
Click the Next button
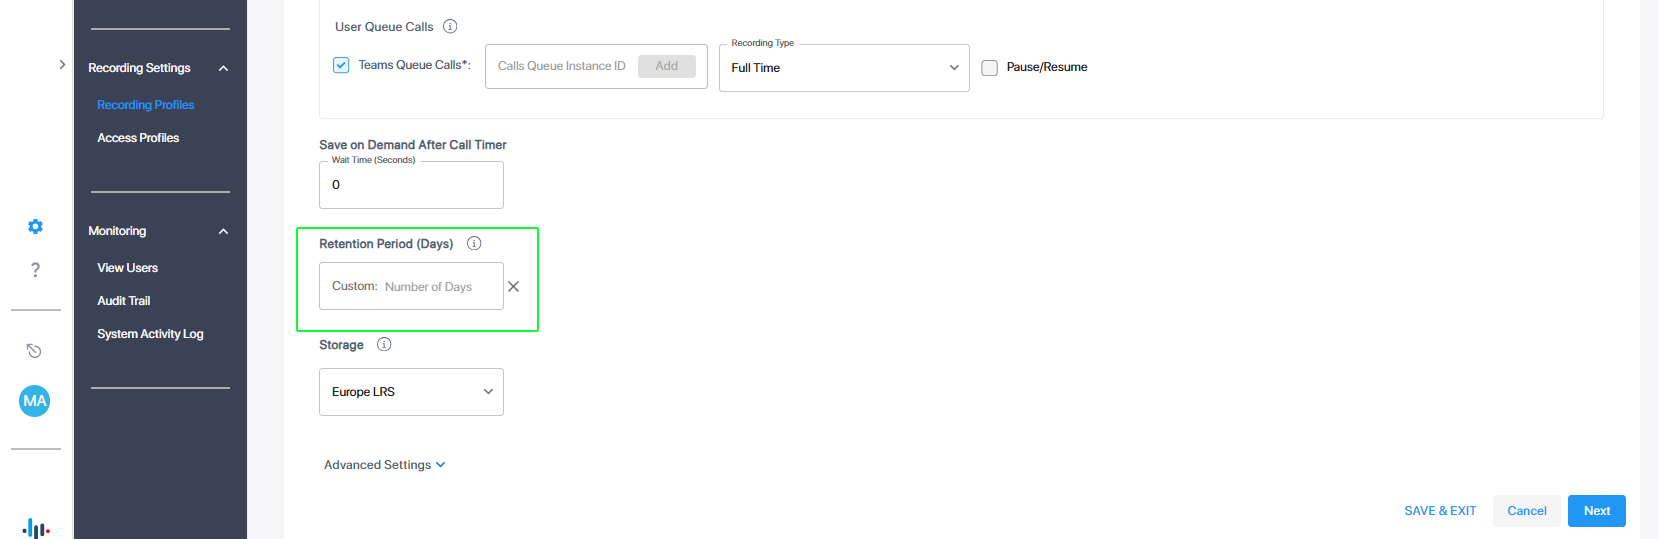(x=1596, y=511)
